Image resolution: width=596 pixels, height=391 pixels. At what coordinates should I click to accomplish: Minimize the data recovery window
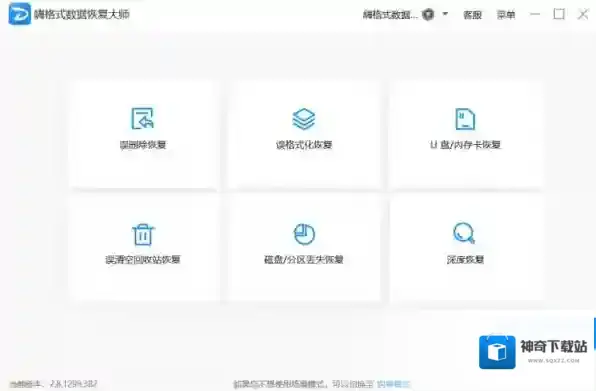click(535, 14)
